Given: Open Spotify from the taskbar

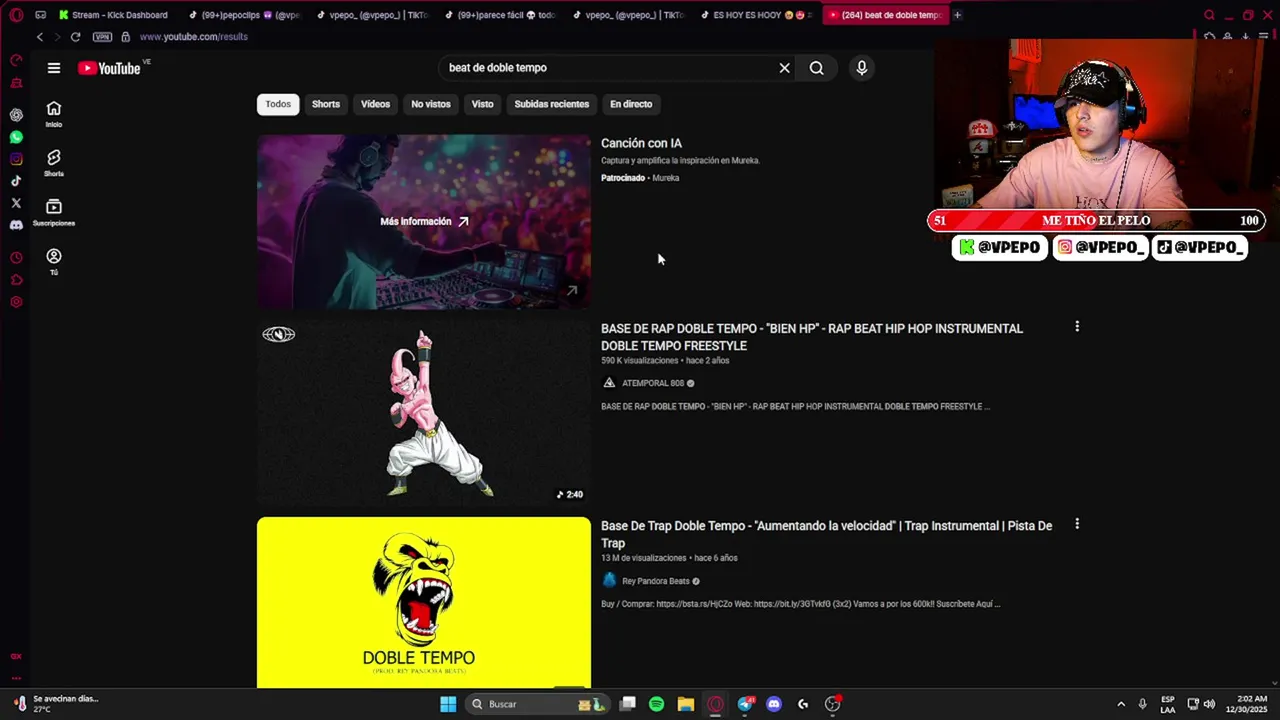Looking at the screenshot, I should tap(656, 704).
